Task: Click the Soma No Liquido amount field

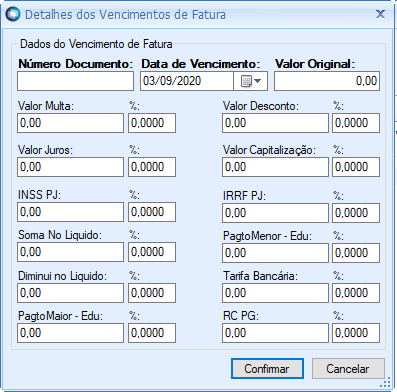Action: [70, 252]
